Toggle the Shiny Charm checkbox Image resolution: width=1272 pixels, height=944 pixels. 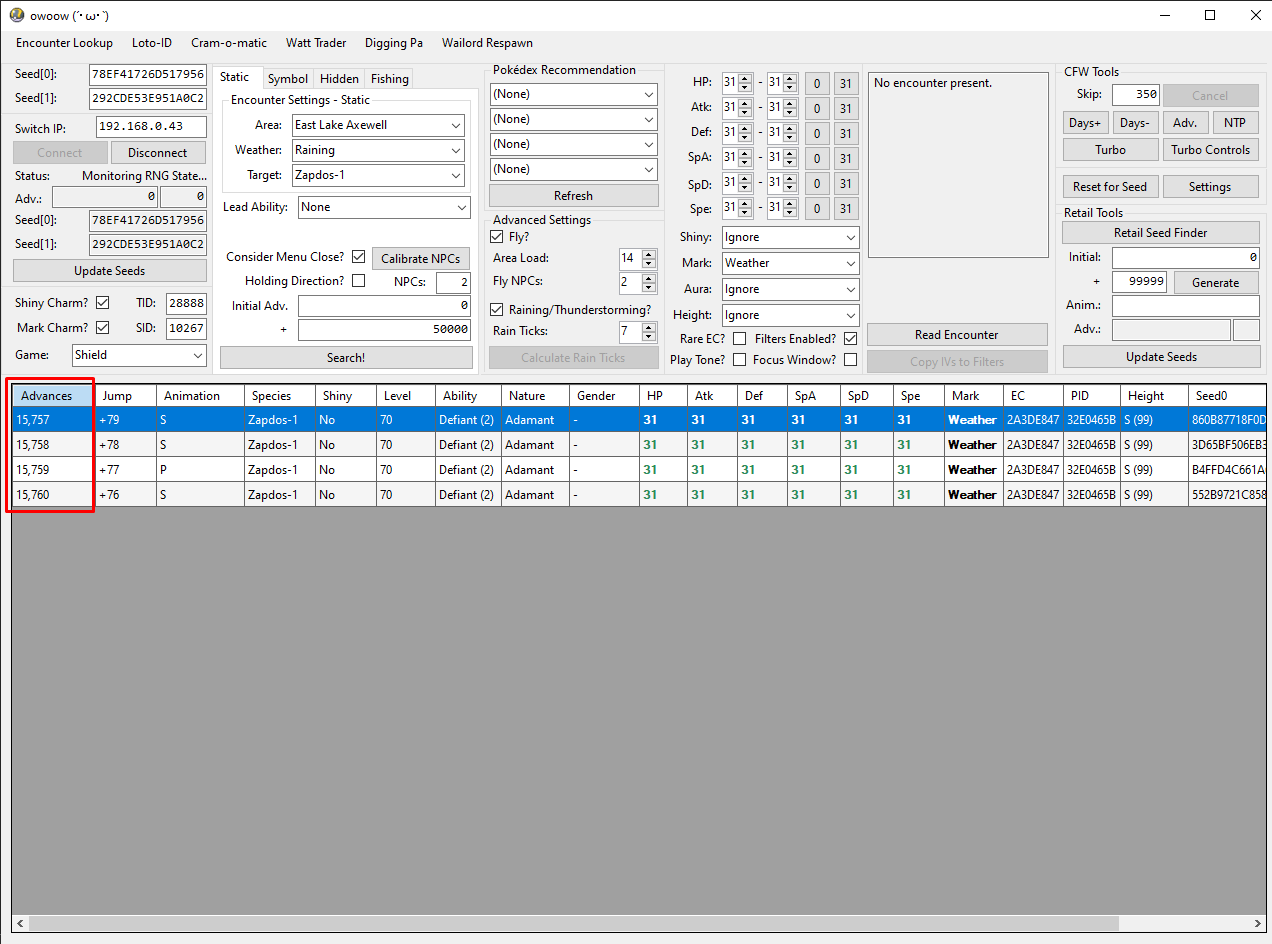(x=102, y=303)
